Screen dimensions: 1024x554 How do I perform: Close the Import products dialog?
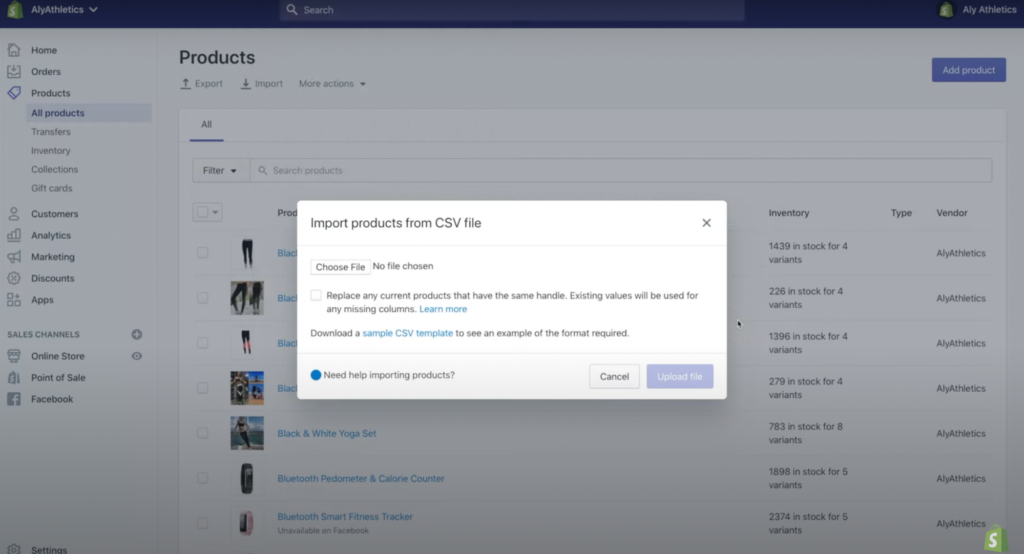click(706, 223)
